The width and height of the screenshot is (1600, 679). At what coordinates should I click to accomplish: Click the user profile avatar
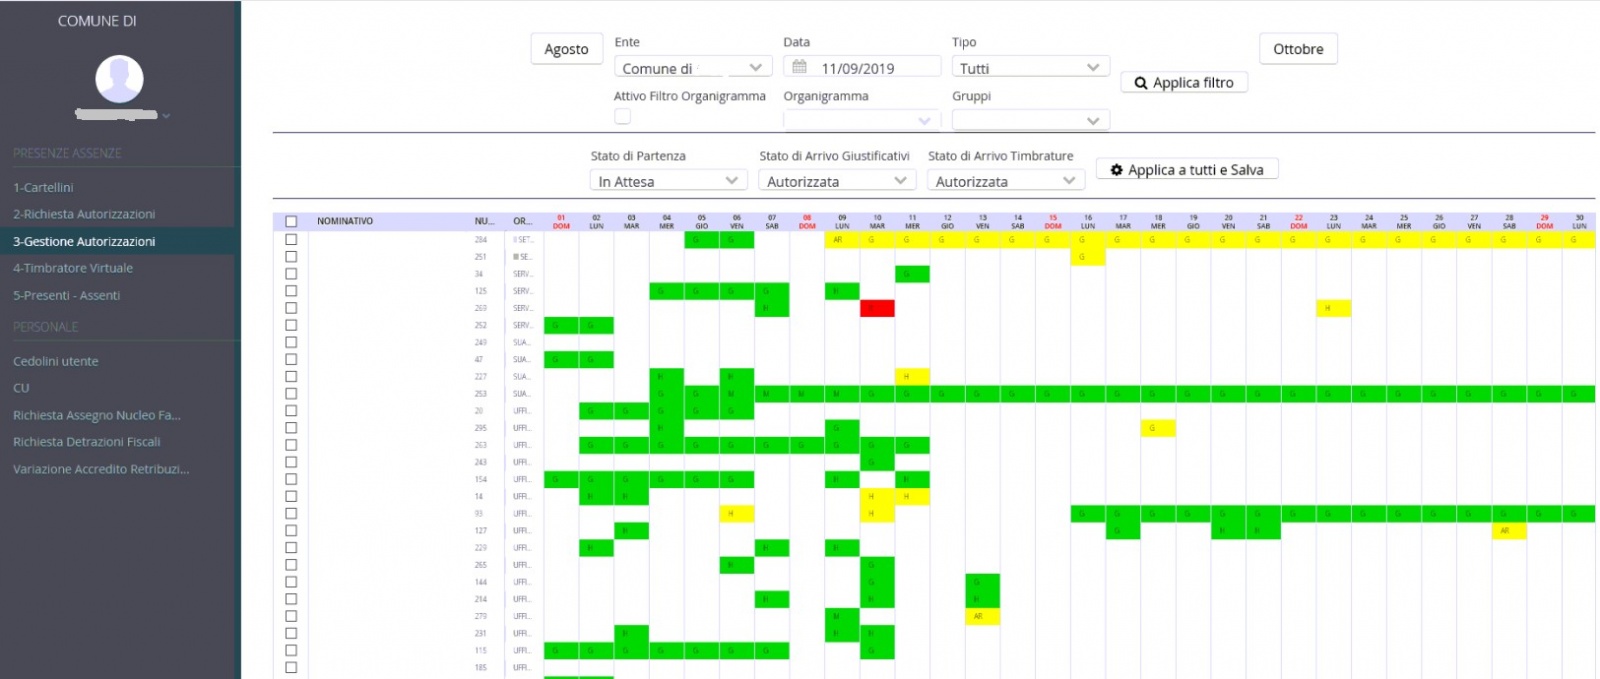(x=119, y=79)
